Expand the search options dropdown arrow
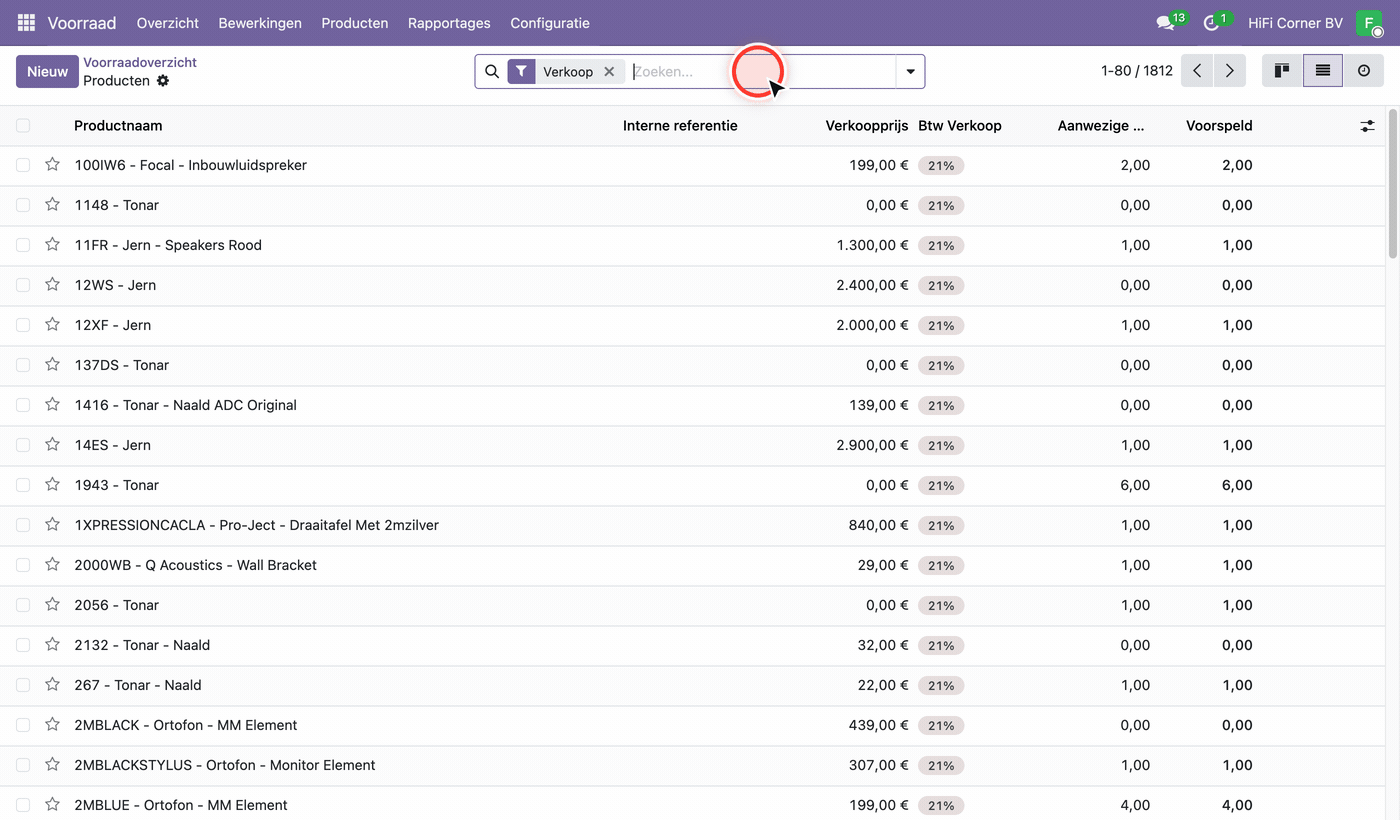 point(910,72)
